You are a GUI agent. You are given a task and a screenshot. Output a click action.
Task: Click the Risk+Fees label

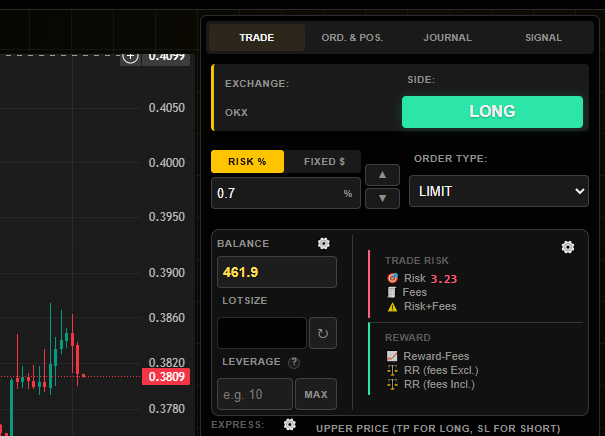click(x=430, y=306)
